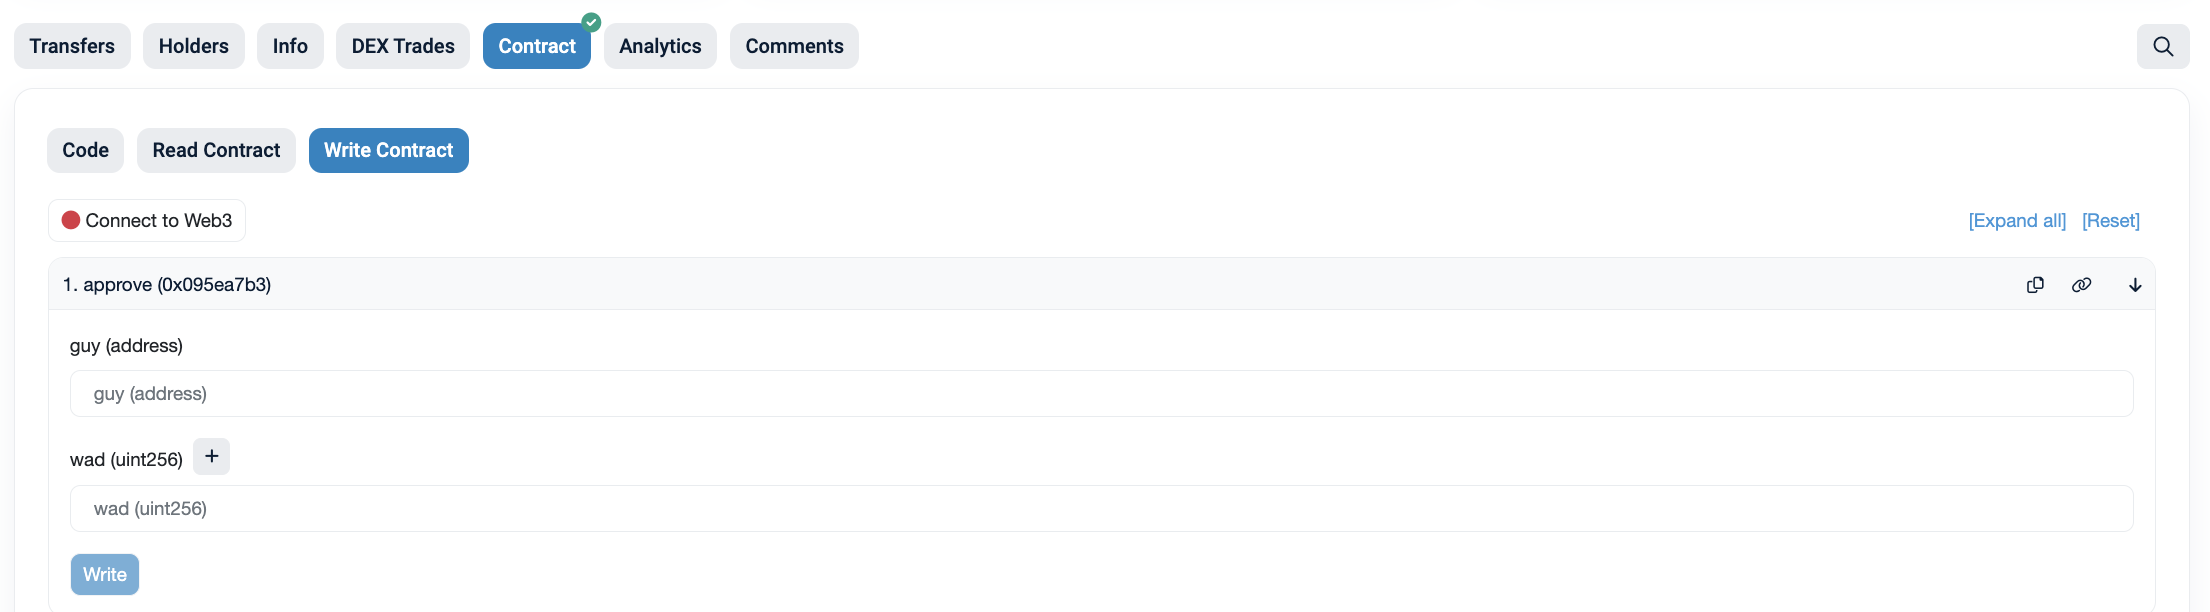Click [Reset] to clear form values
The height and width of the screenshot is (612, 2210).
click(2111, 220)
